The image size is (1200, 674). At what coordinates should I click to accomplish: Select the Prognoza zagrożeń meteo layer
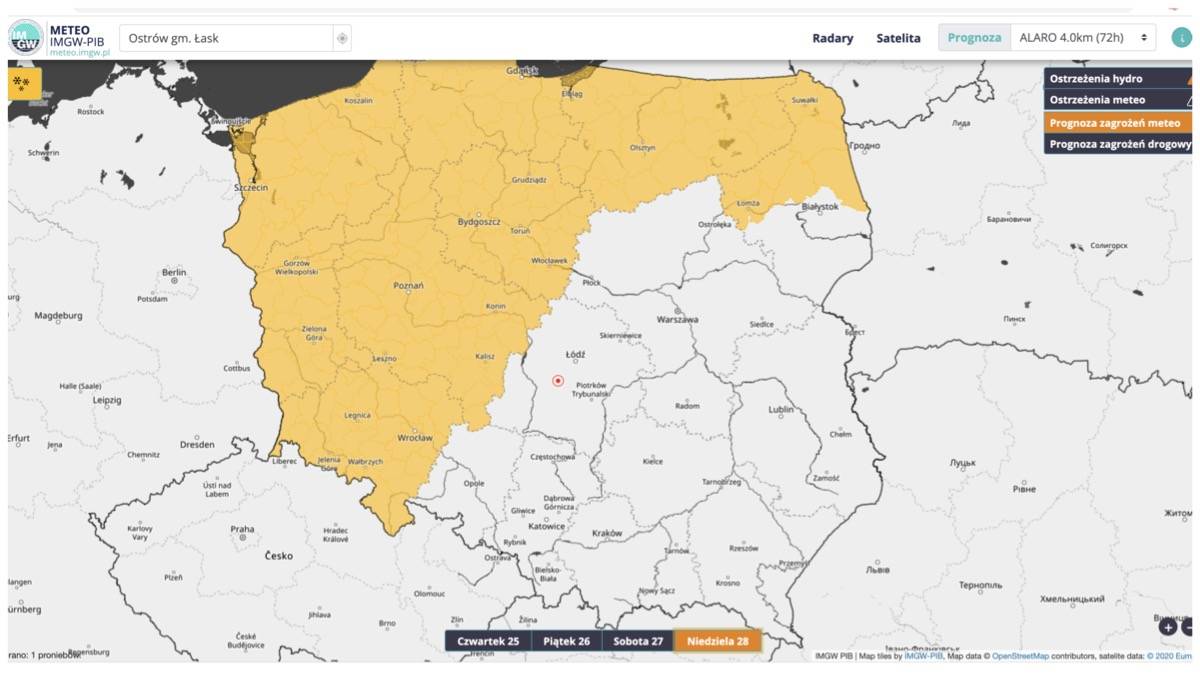(1116, 123)
